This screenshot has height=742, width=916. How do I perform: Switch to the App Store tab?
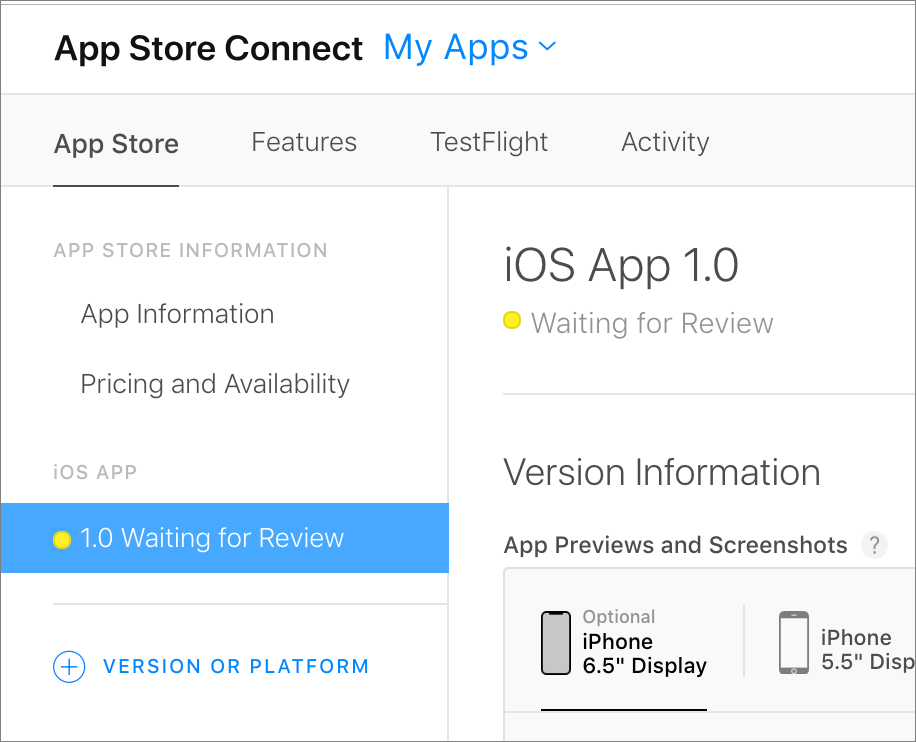(x=116, y=144)
